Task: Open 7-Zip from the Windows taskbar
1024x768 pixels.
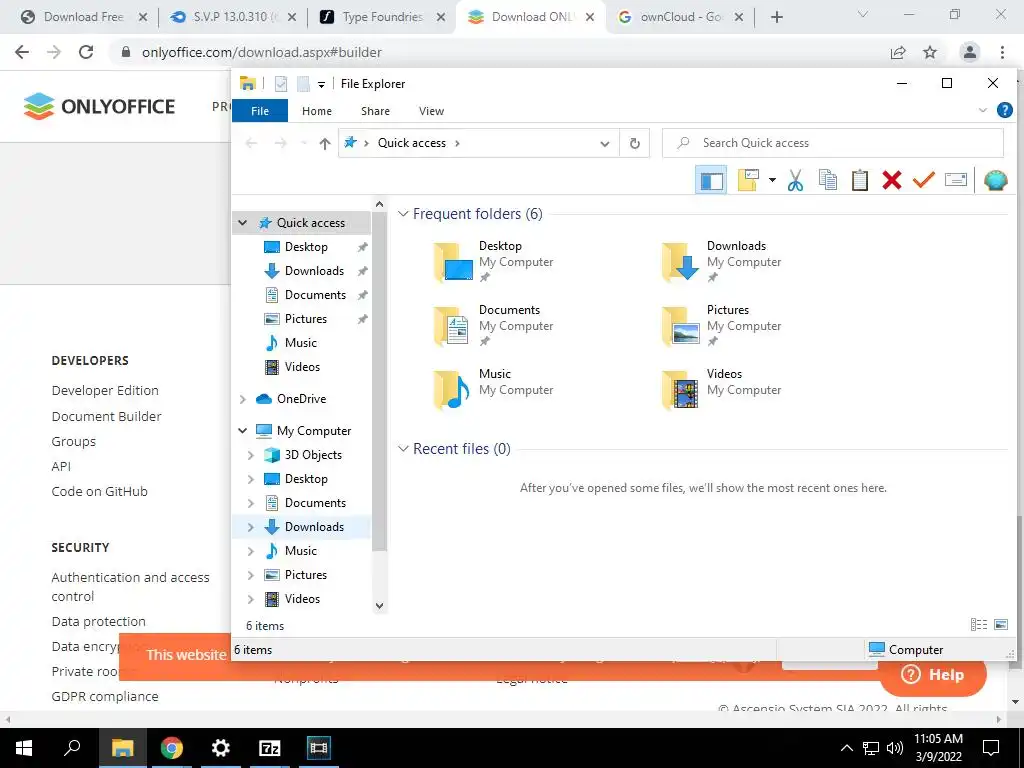Action: [x=270, y=748]
